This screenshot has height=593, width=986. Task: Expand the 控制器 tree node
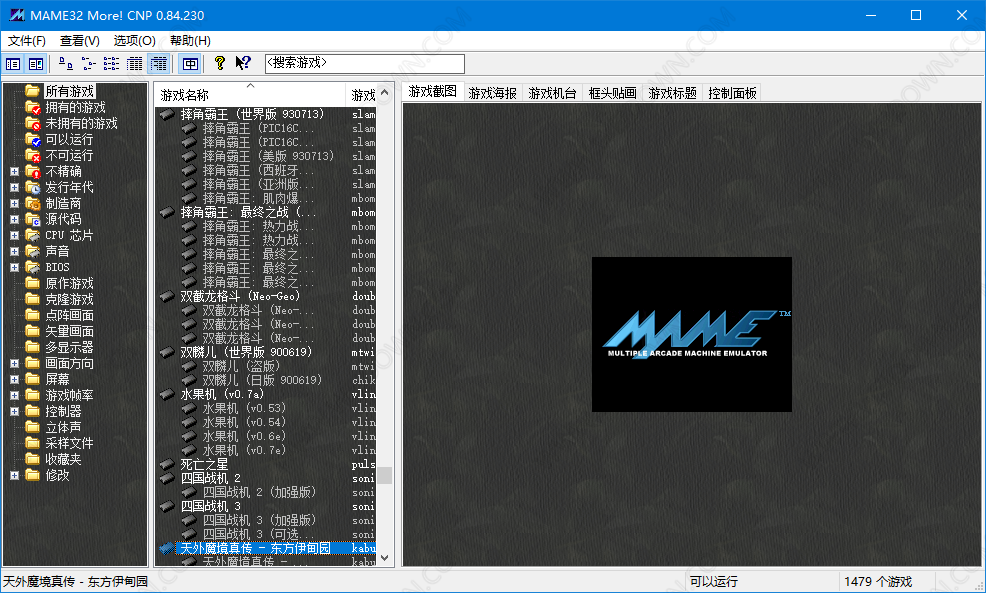(x=14, y=411)
